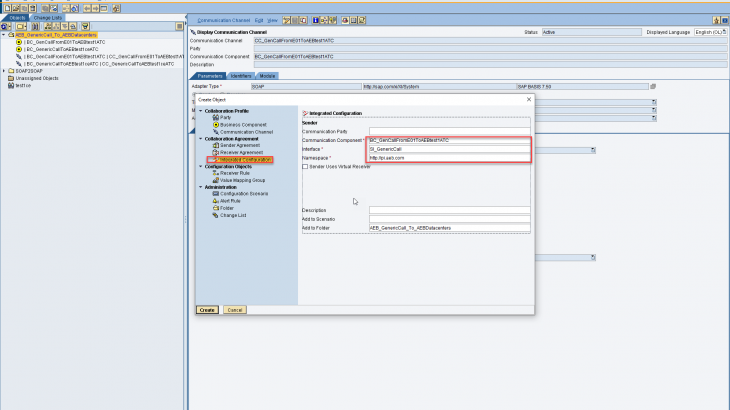The width and height of the screenshot is (730, 410).
Task: Collapse the Configuration Objects group
Action: (x=201, y=166)
